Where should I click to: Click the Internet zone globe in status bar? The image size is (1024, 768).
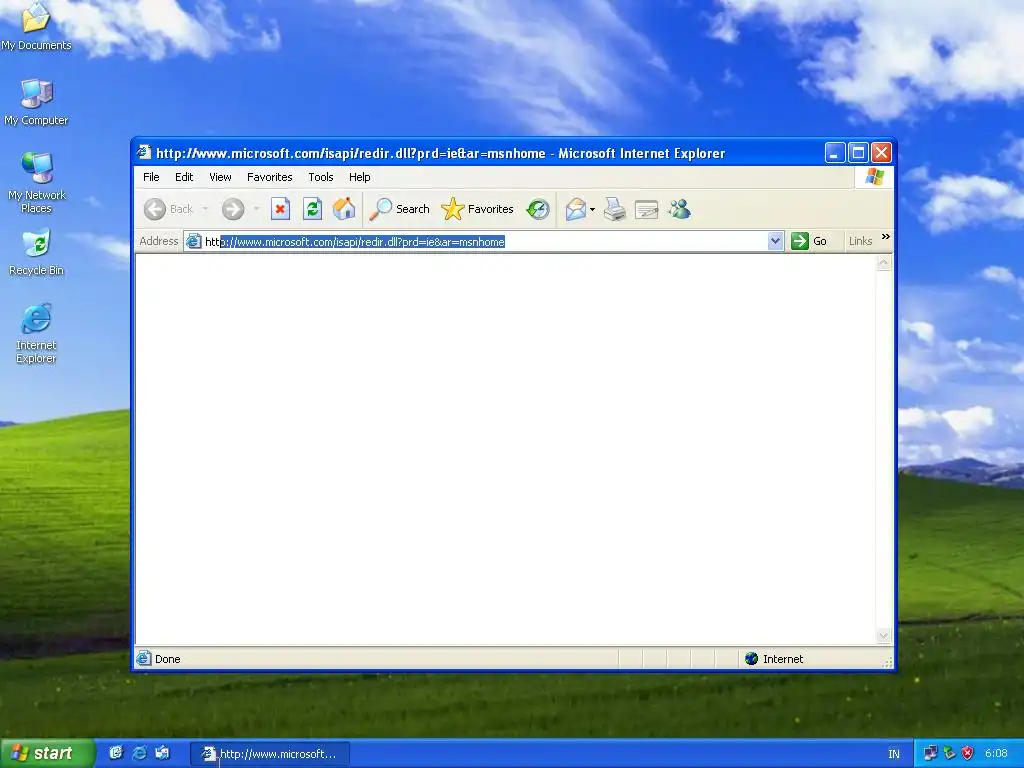[752, 658]
